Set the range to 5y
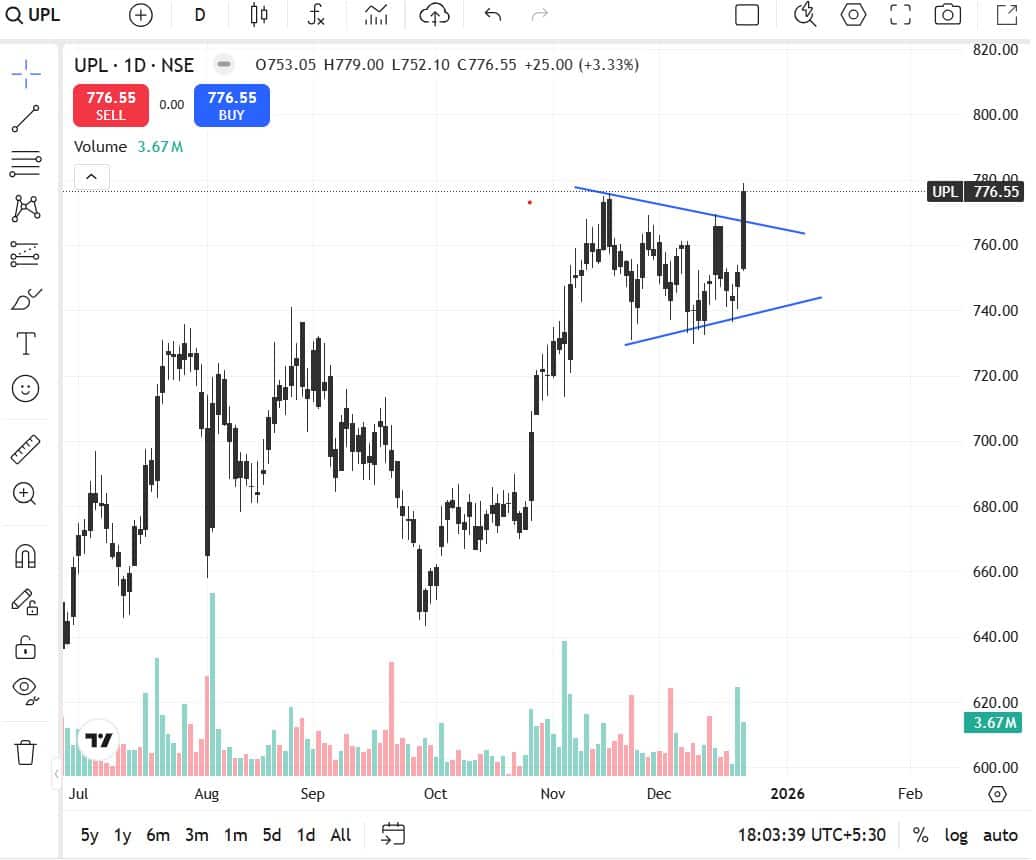Viewport: 1036px width, 860px height. pyautogui.click(x=90, y=836)
